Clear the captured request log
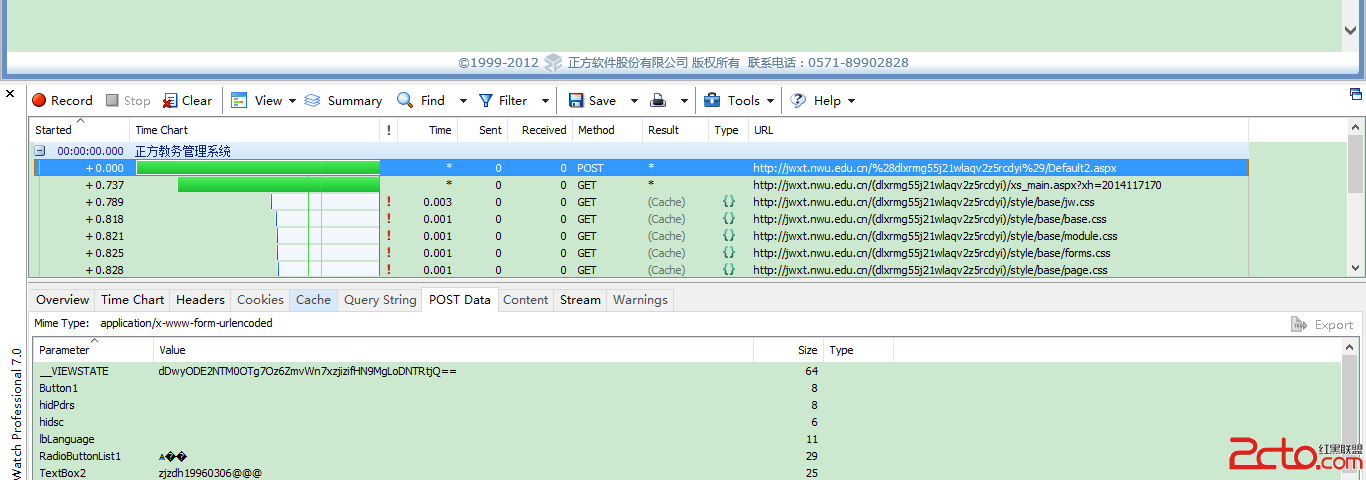The width and height of the screenshot is (1366, 480). tap(187, 100)
